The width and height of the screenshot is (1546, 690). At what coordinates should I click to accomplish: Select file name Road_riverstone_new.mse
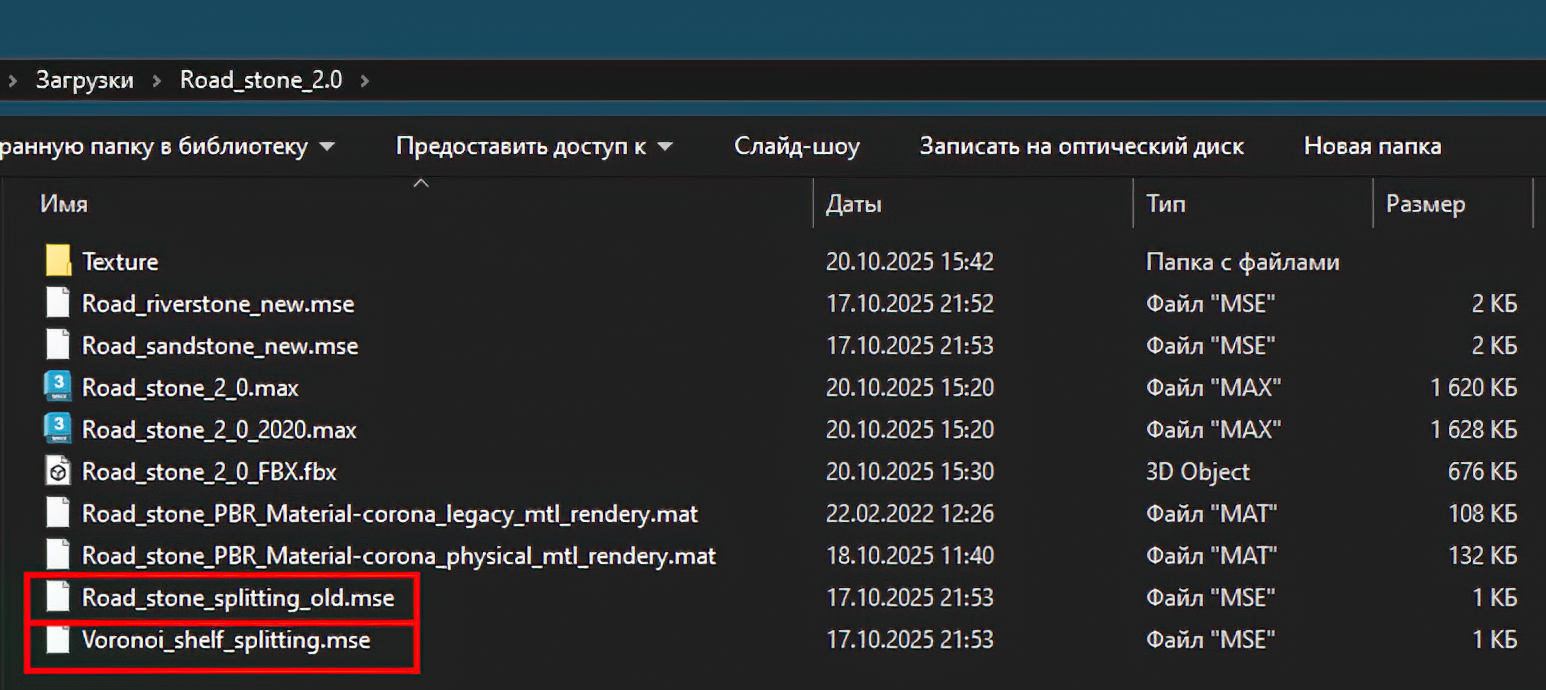pyautogui.click(x=218, y=303)
